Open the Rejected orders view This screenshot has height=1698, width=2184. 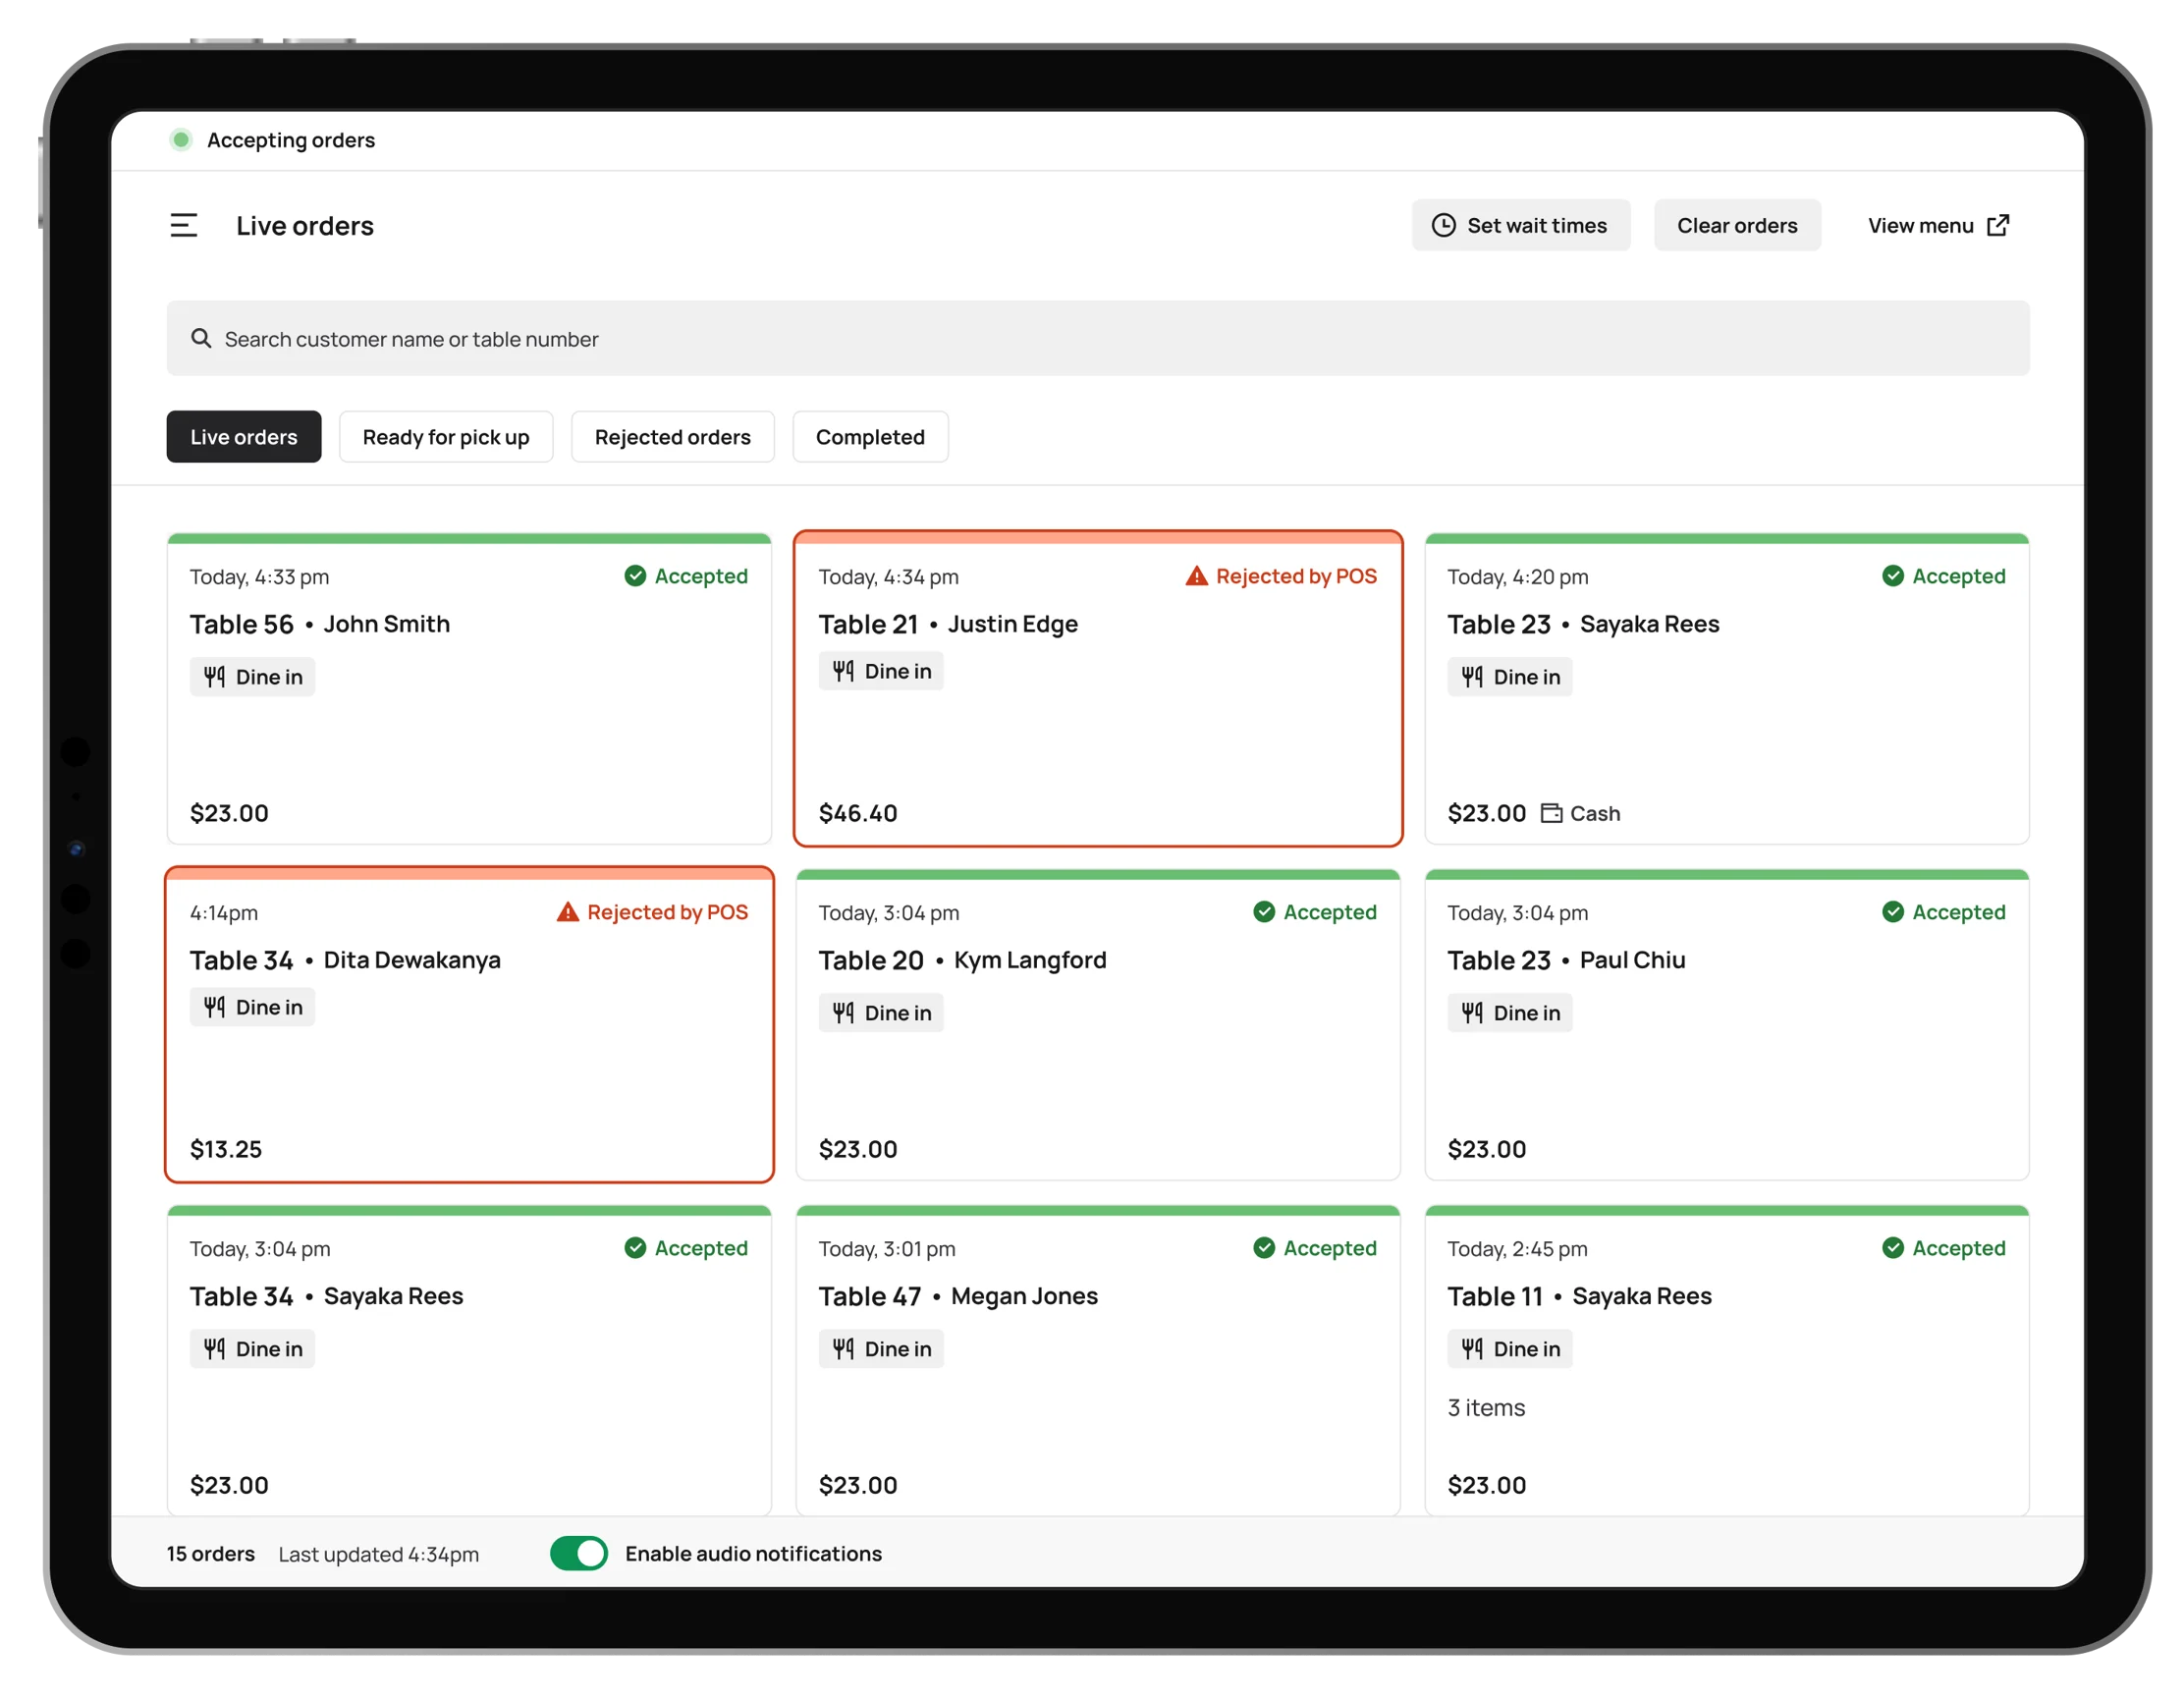tap(672, 436)
